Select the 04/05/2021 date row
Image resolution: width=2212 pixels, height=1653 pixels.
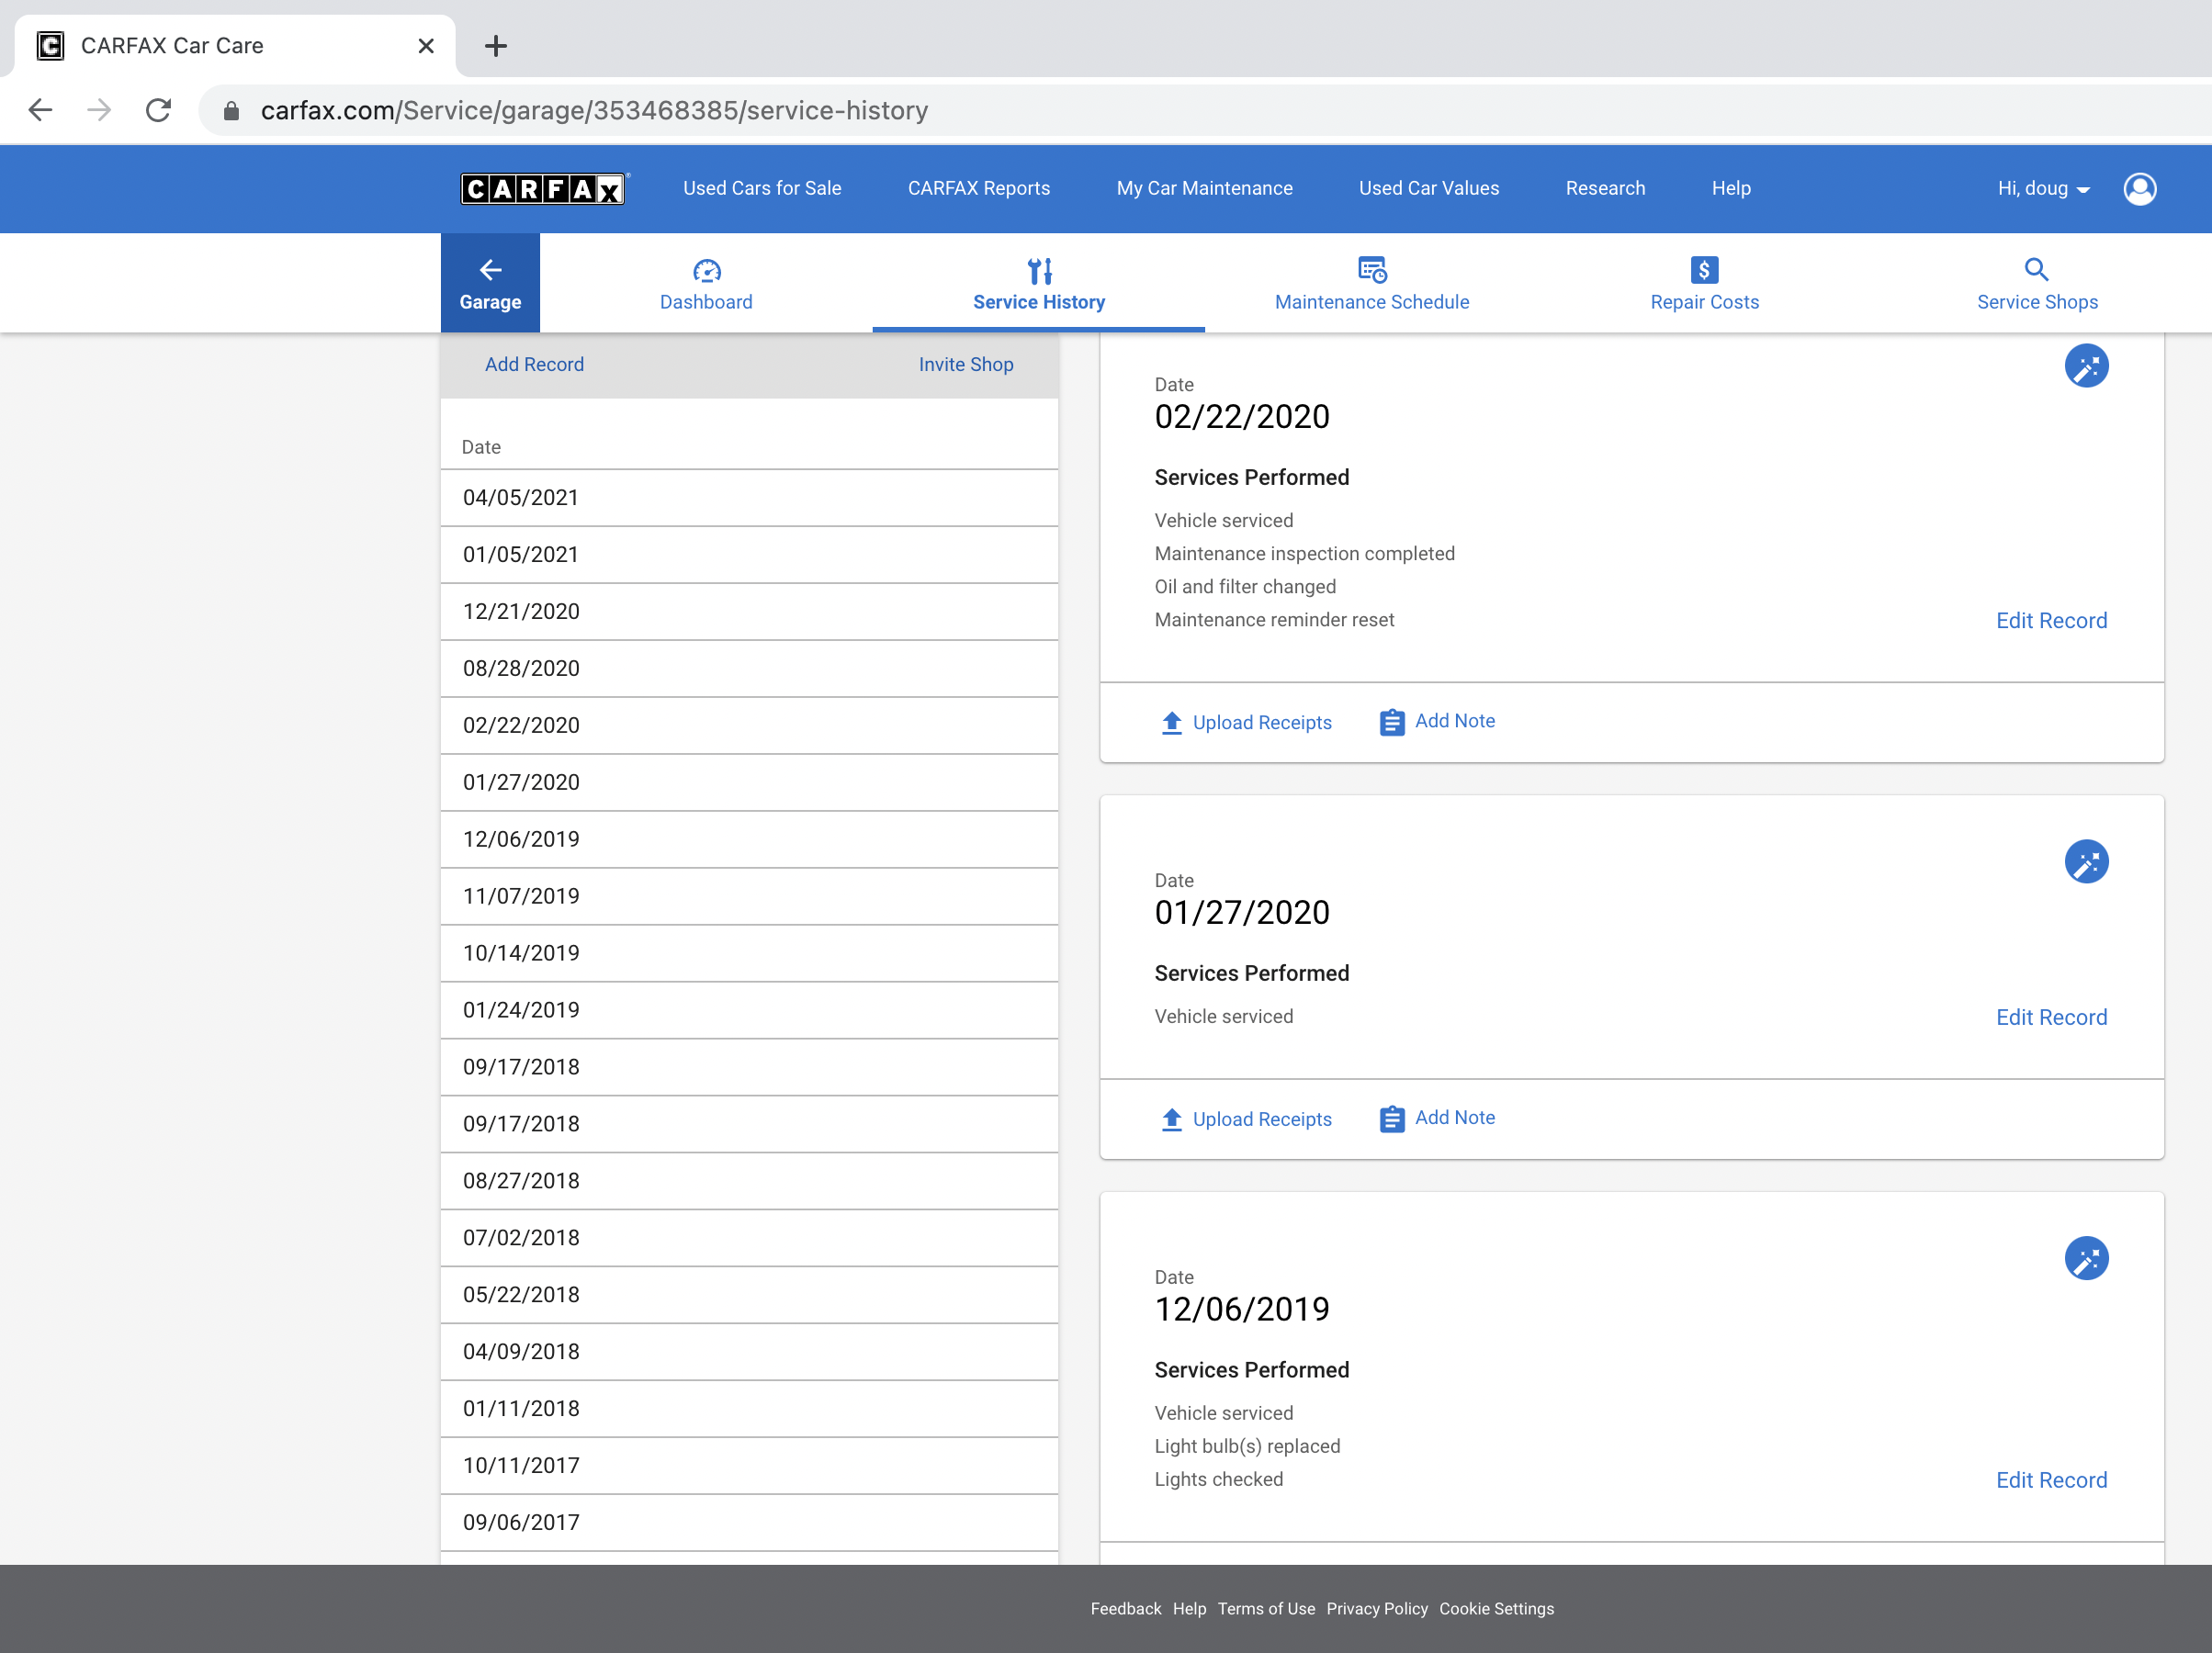coord(749,498)
